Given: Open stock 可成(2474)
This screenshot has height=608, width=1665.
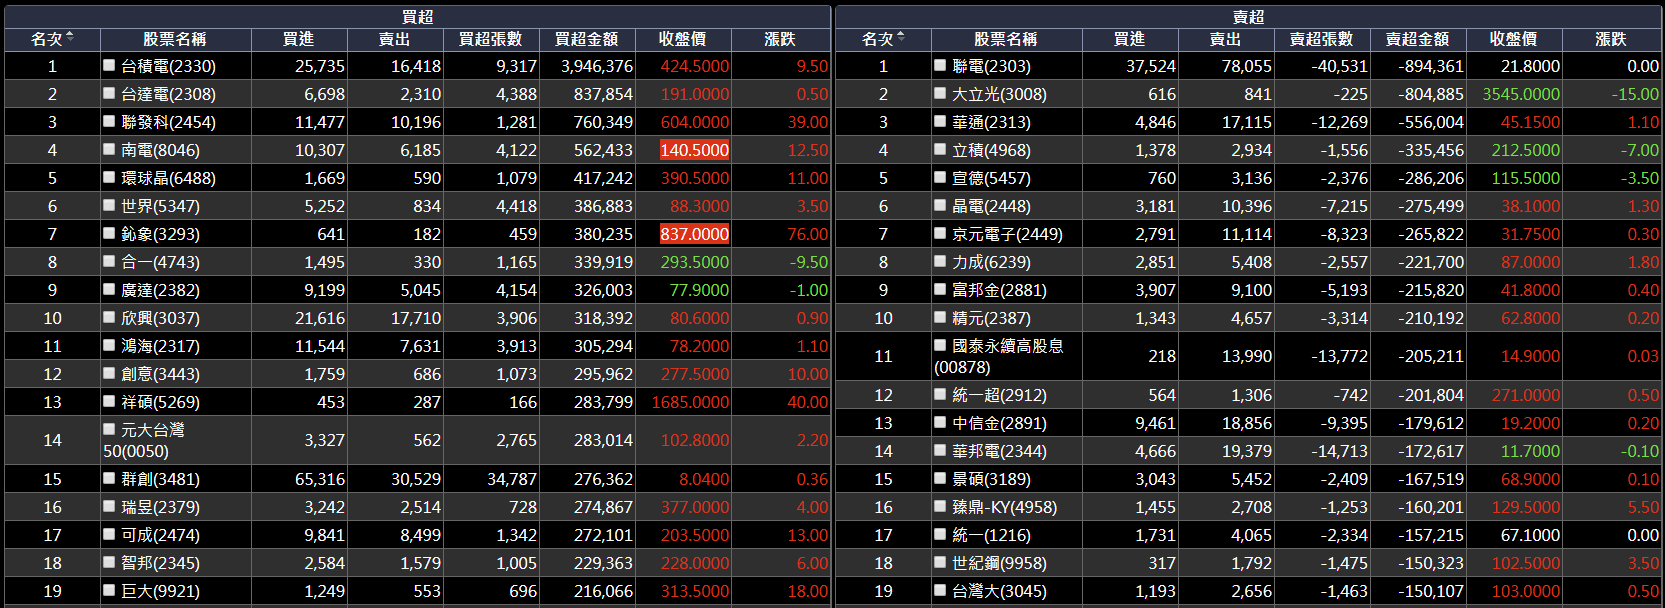Looking at the screenshot, I should click(160, 535).
